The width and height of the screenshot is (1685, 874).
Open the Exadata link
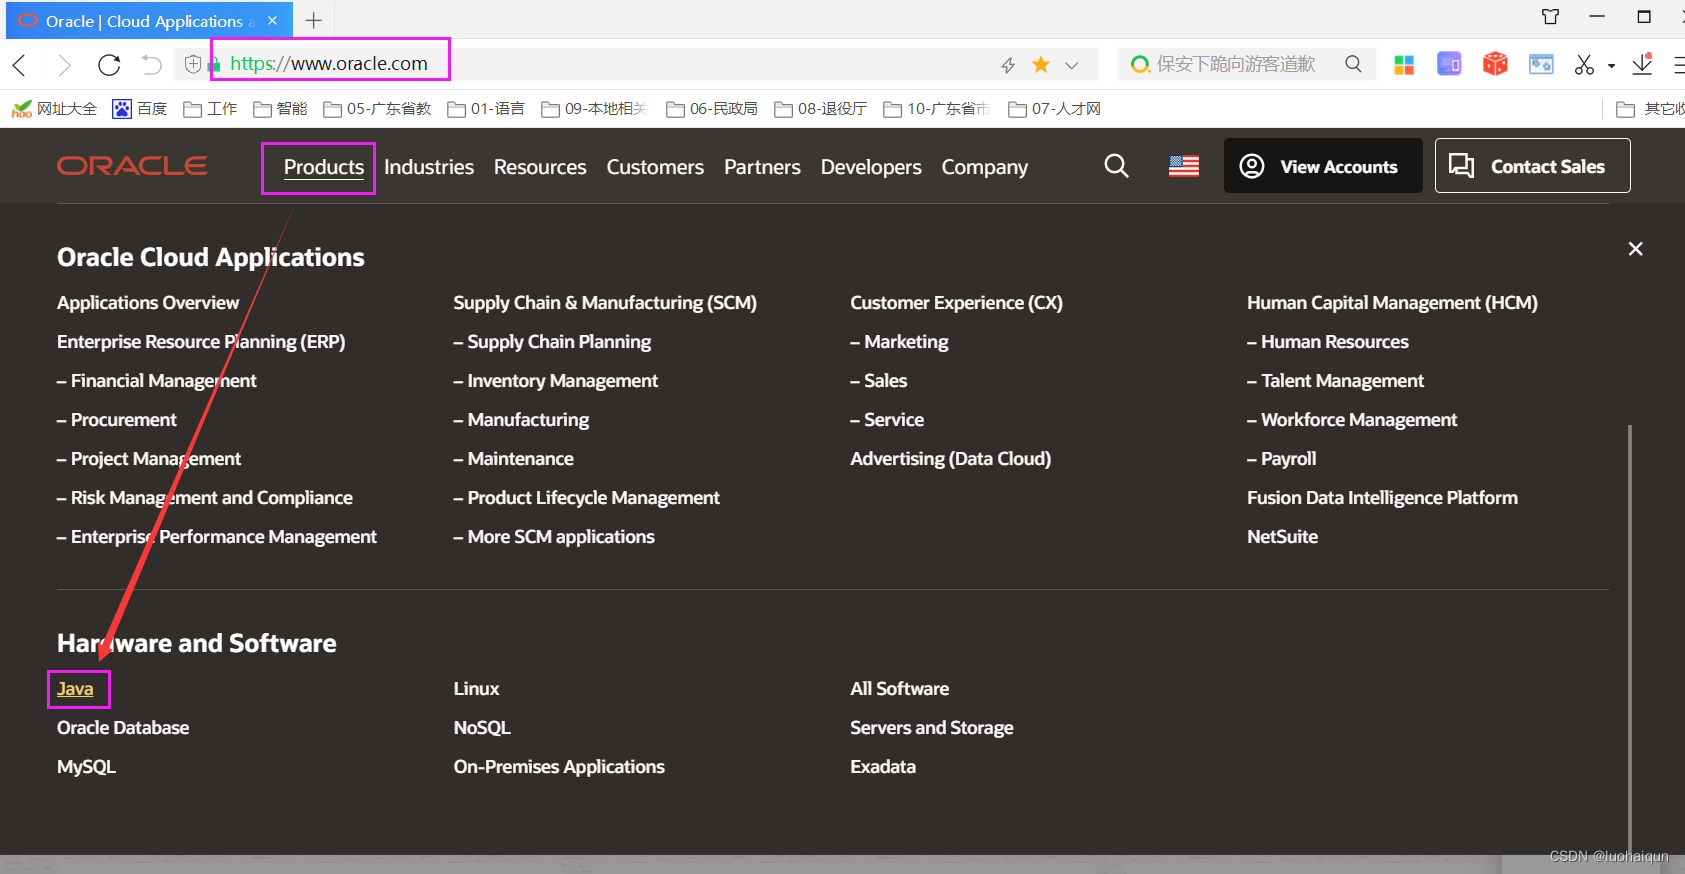[x=883, y=767]
